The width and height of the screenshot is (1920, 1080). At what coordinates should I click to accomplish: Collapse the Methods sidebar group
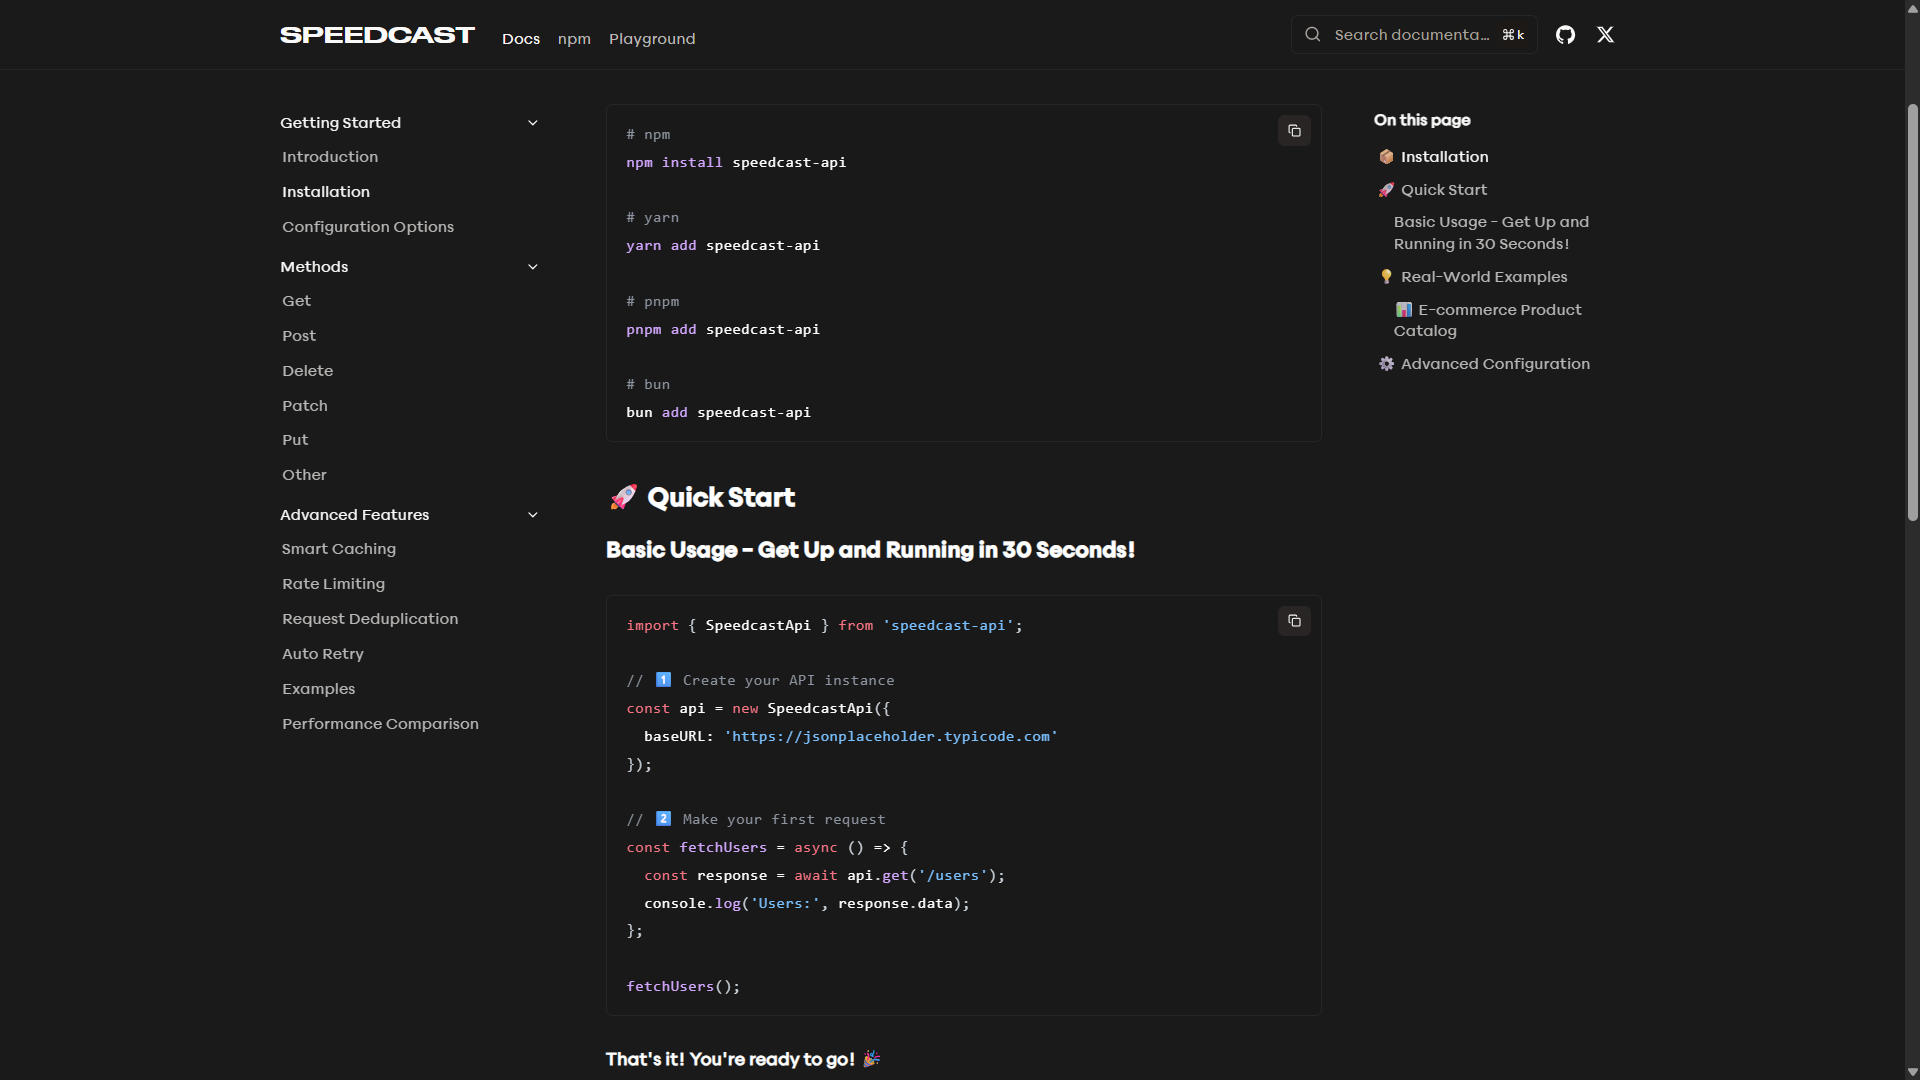coord(533,267)
